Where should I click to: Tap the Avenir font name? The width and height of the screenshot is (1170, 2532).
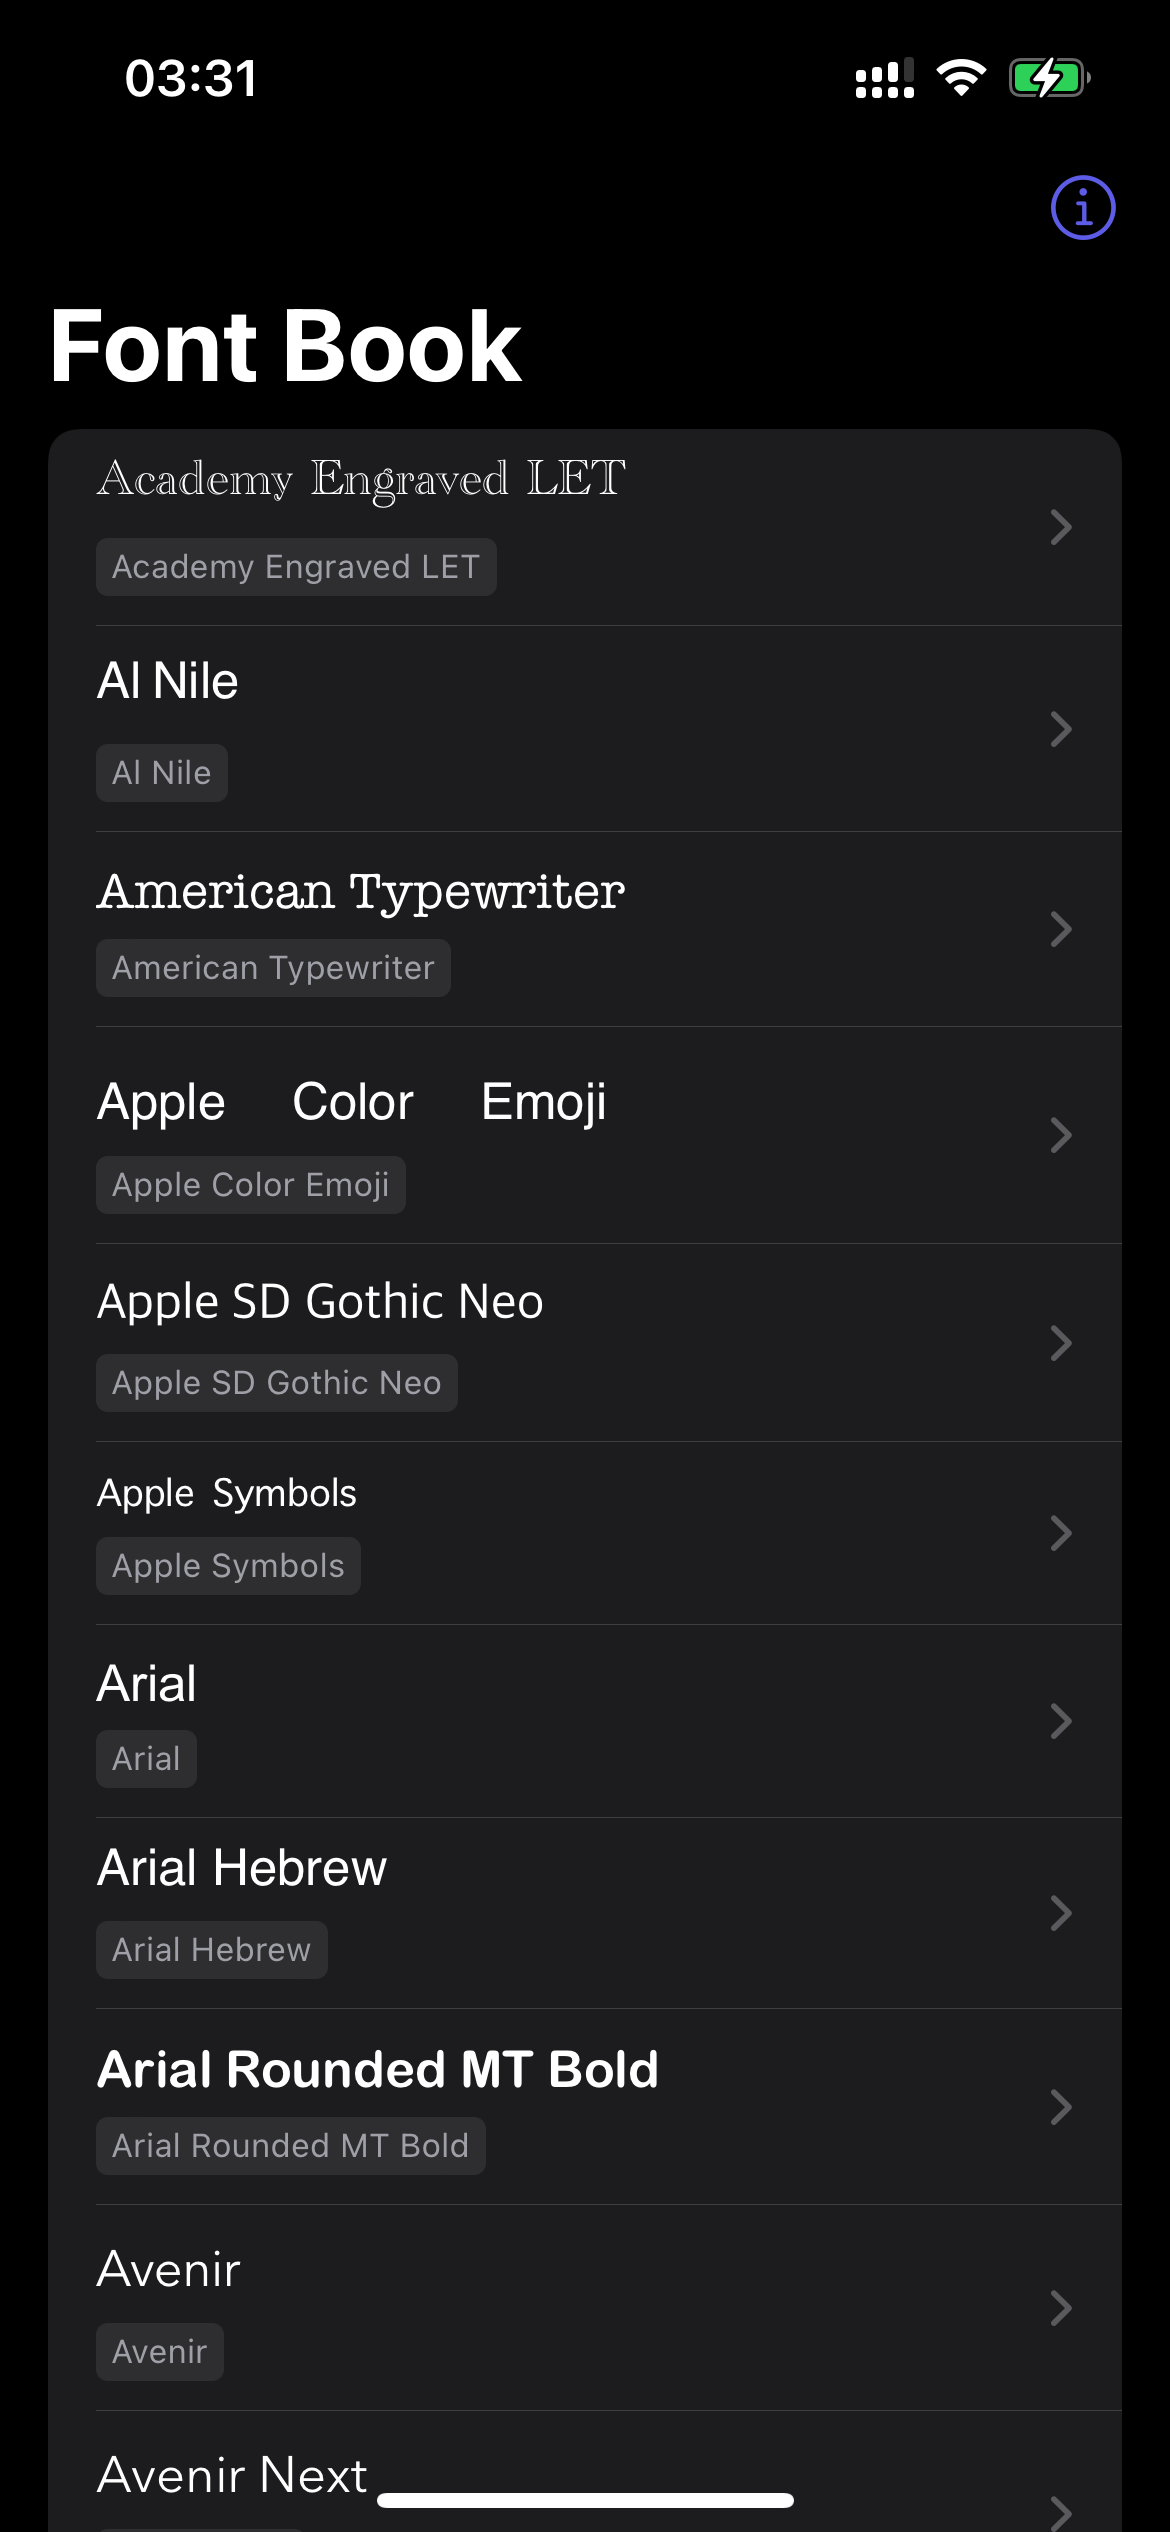(169, 2270)
